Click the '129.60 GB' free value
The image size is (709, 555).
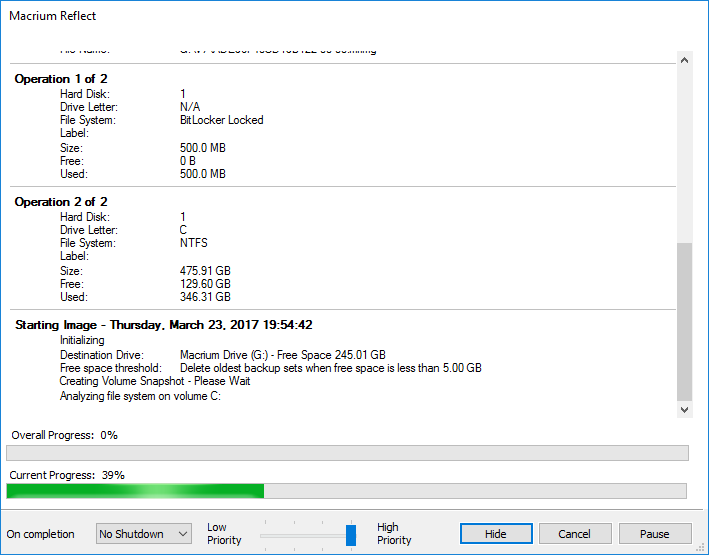click(205, 284)
